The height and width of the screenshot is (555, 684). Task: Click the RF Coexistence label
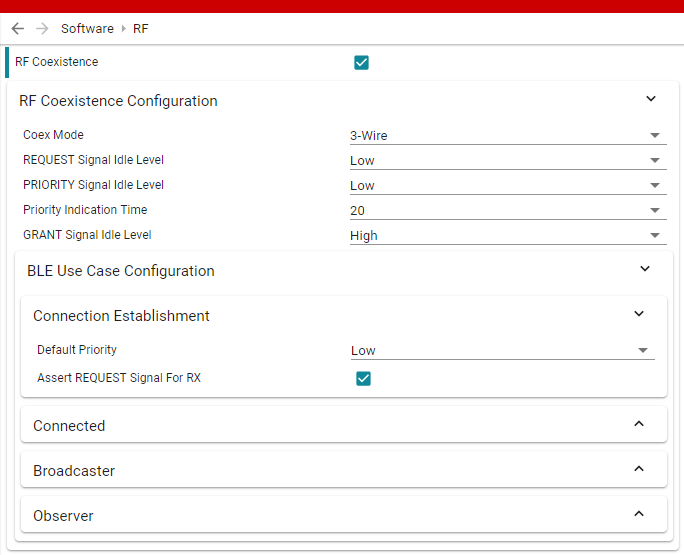point(57,62)
